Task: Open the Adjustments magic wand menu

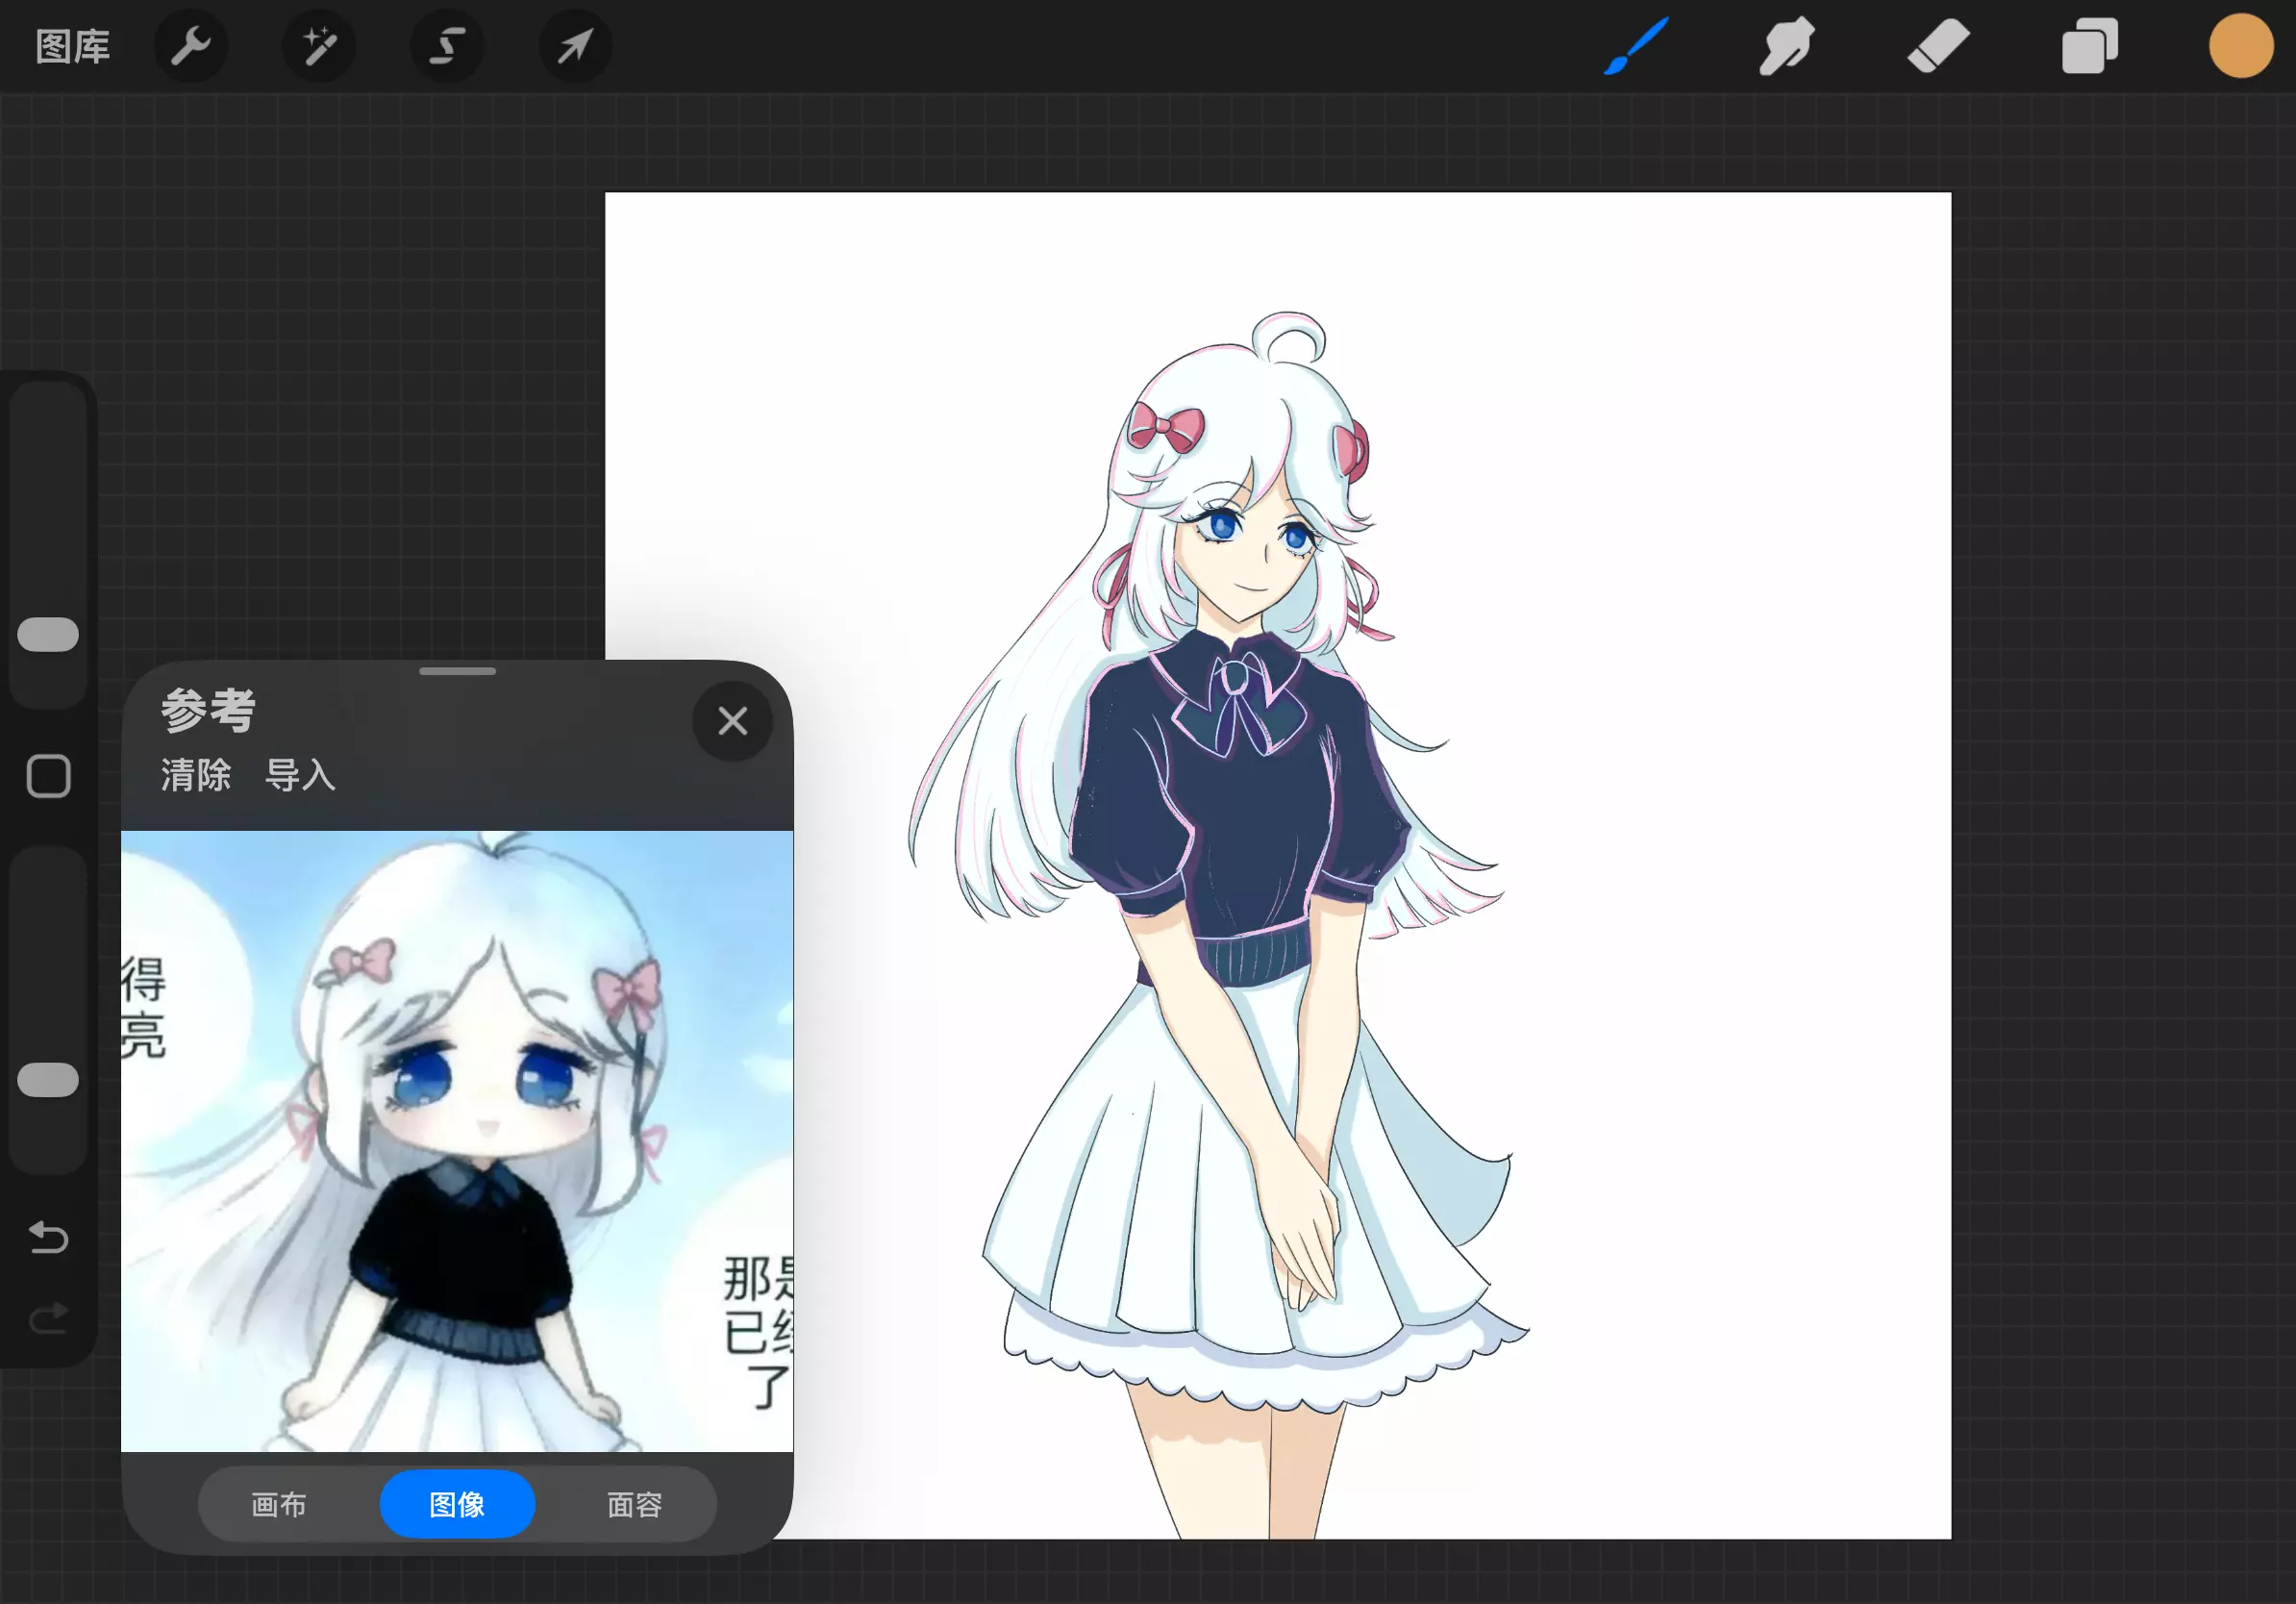Action: [x=319, y=46]
